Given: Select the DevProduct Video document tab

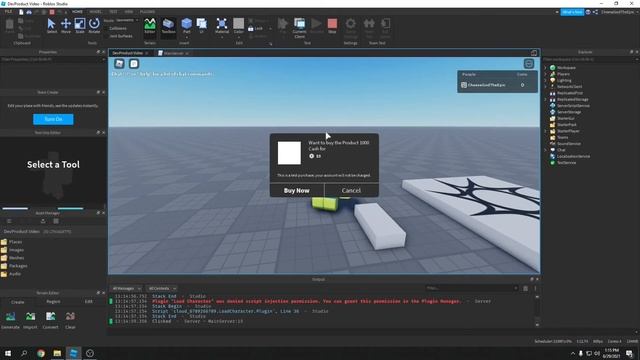Looking at the screenshot, I should pyautogui.click(x=127, y=53).
